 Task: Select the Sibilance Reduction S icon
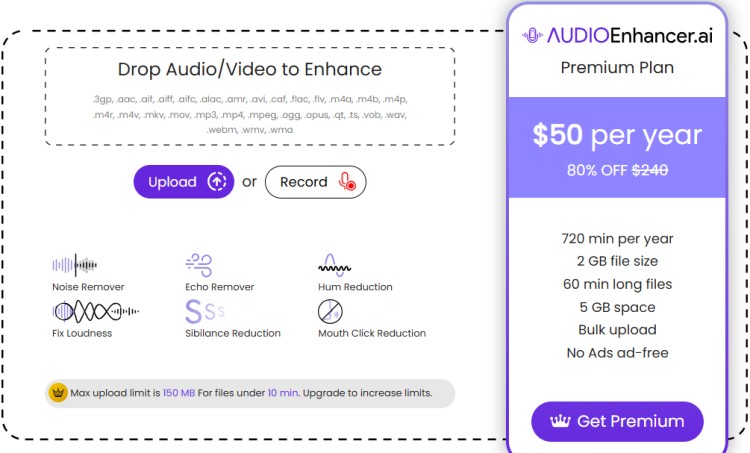click(x=204, y=311)
